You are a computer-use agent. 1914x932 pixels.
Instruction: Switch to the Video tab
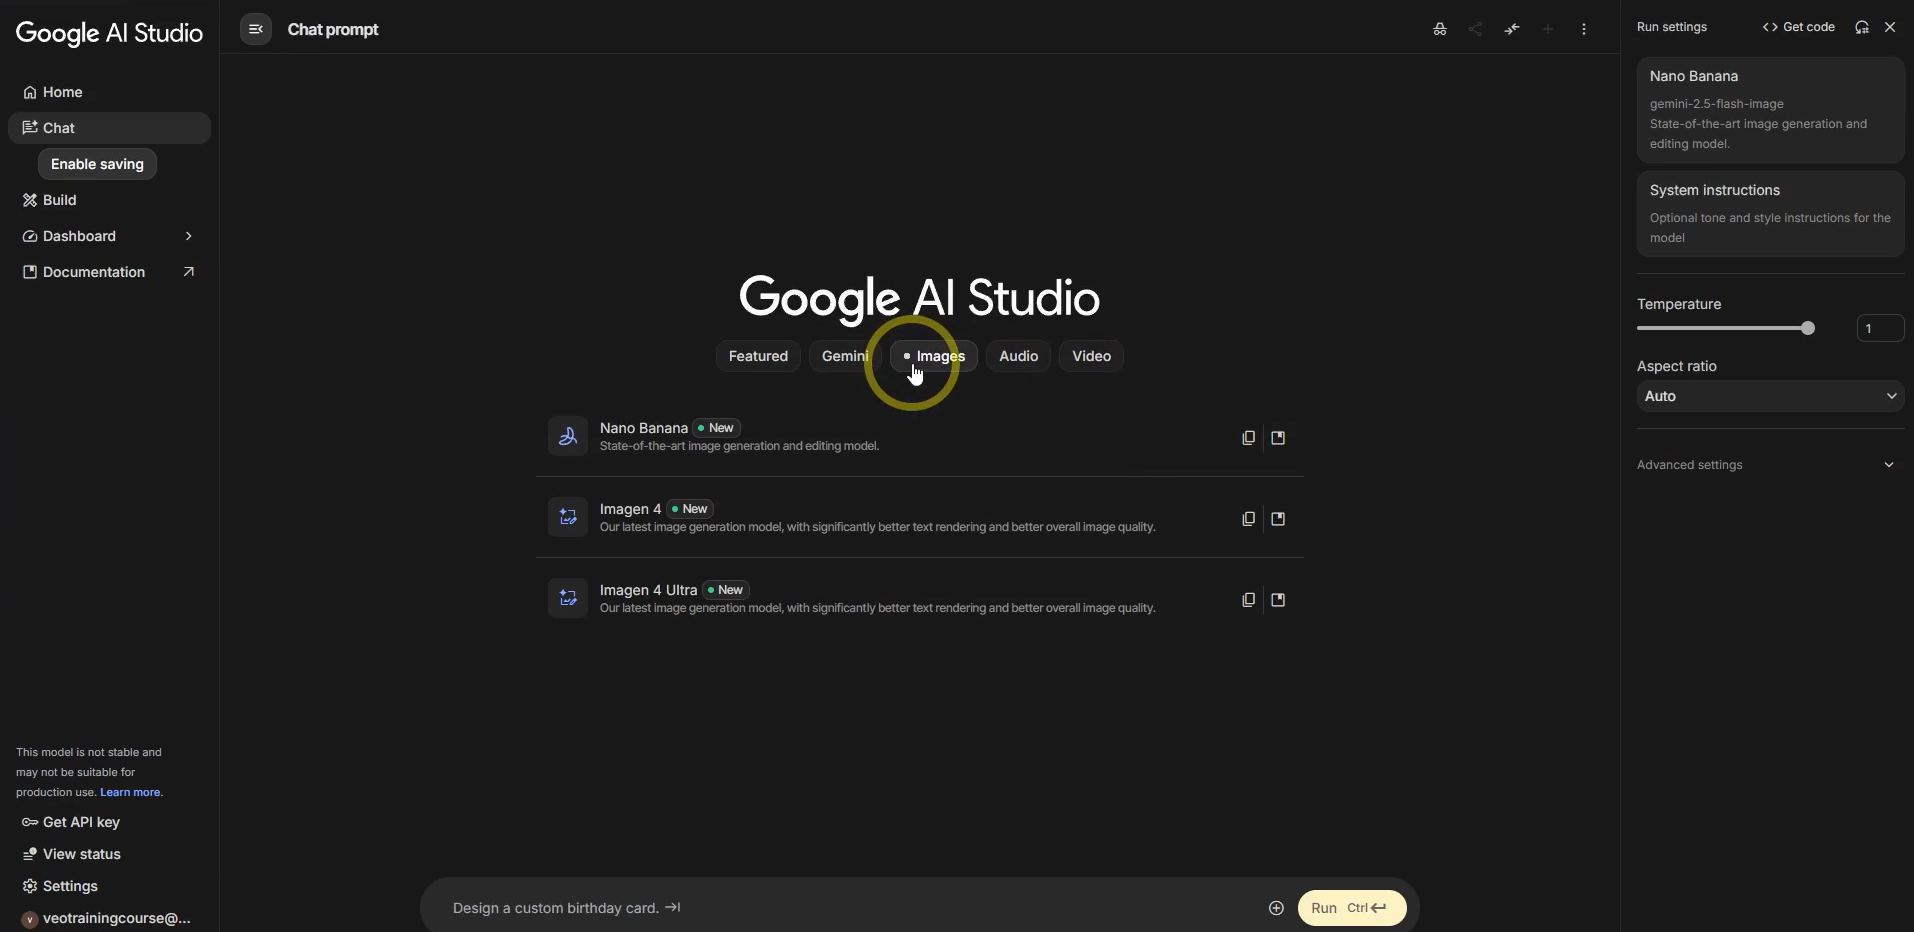coord(1092,356)
